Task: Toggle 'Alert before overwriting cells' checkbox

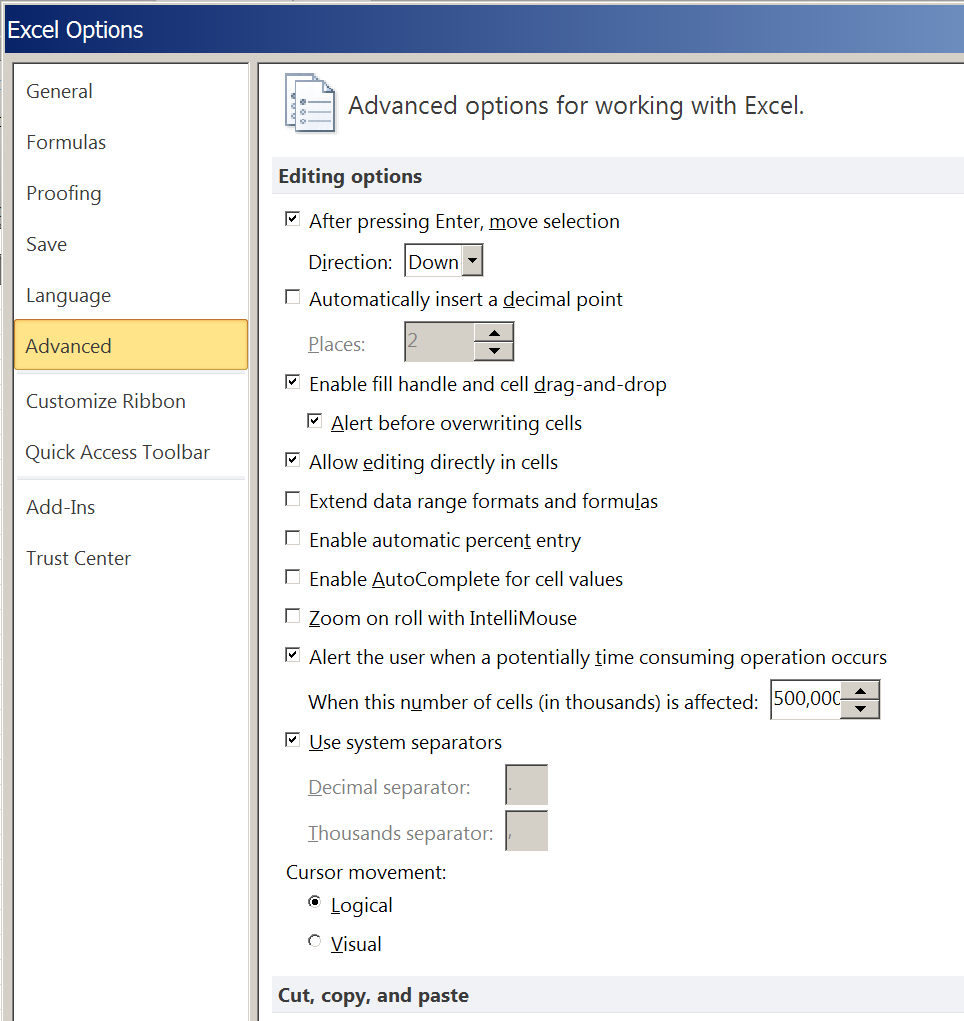Action: (x=315, y=421)
